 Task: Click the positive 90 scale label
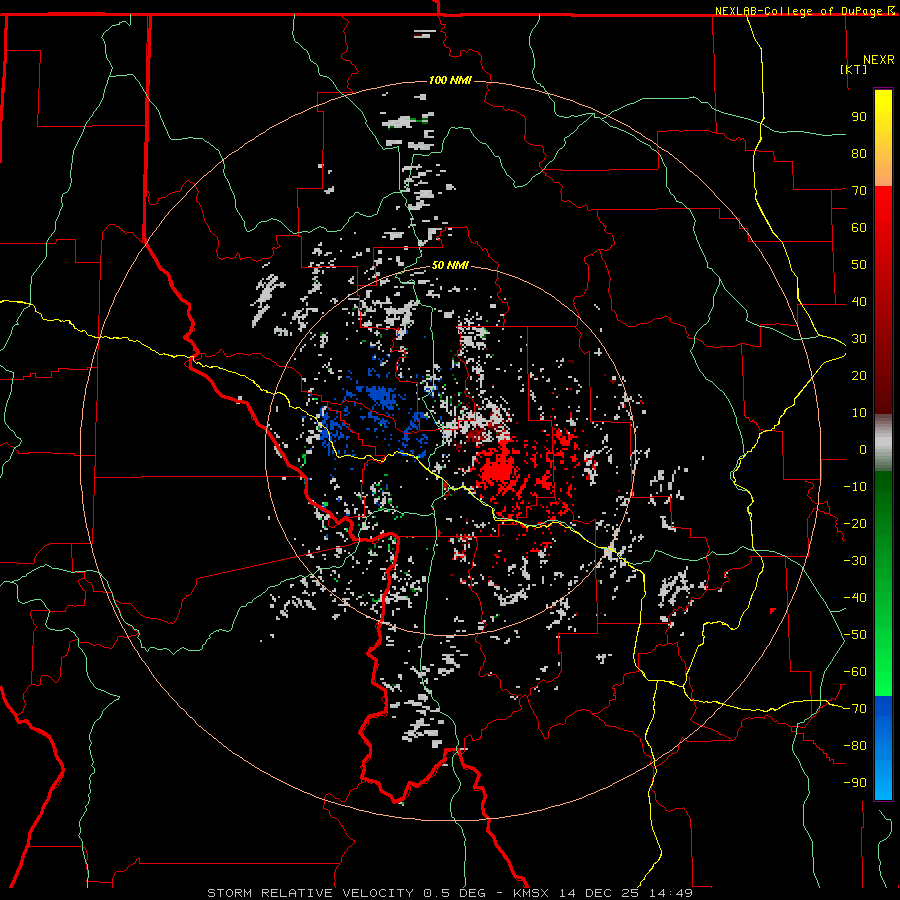click(859, 117)
